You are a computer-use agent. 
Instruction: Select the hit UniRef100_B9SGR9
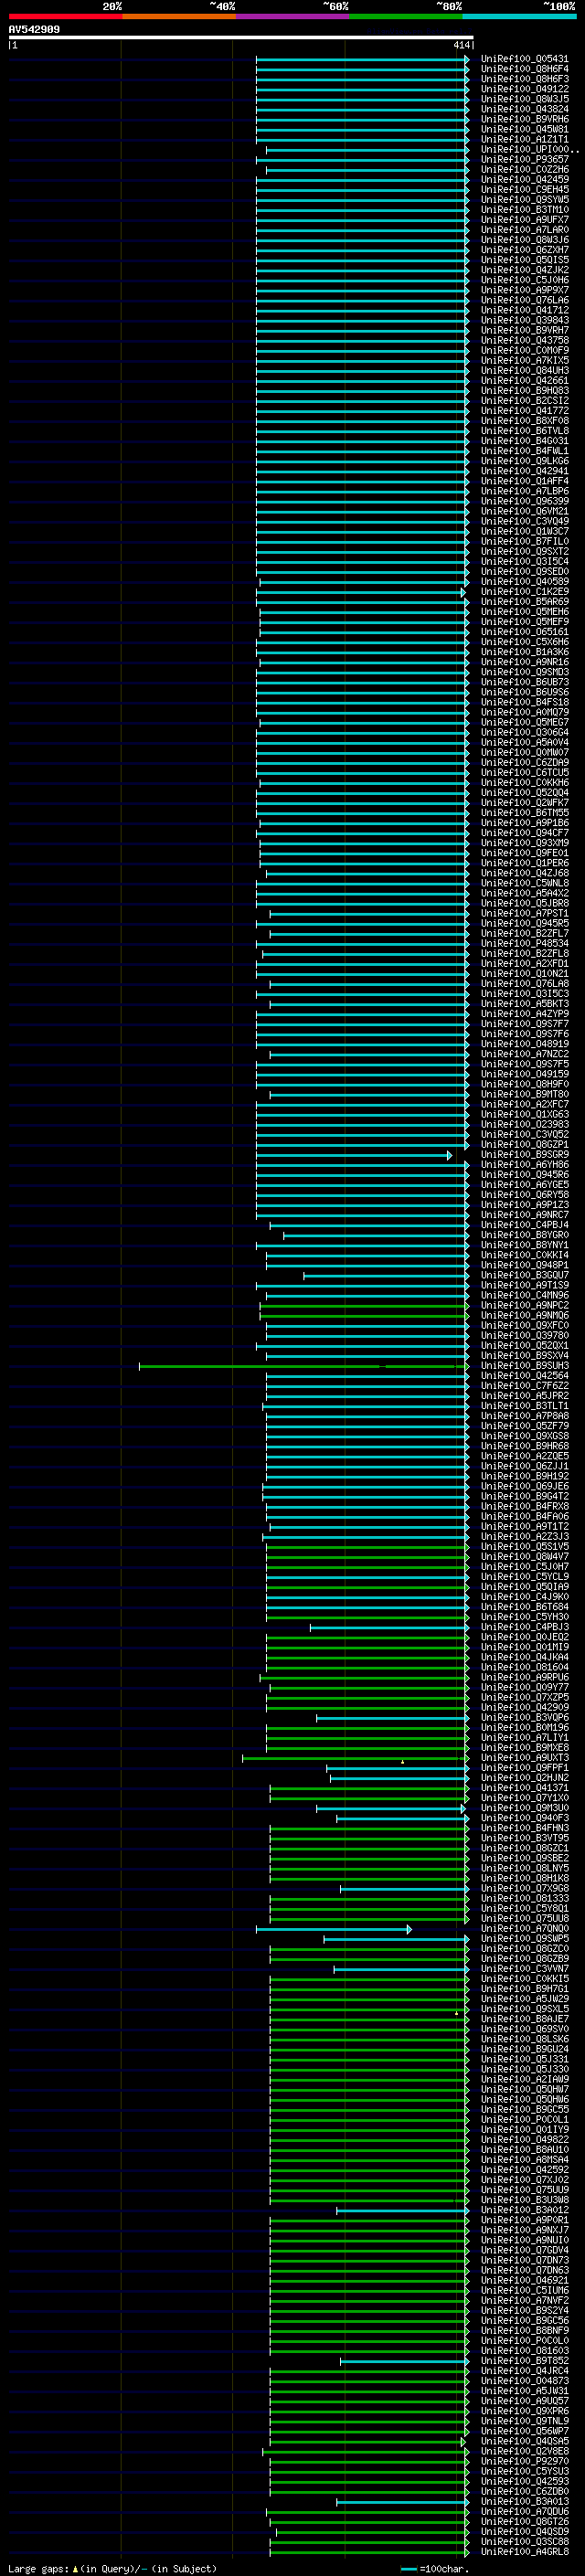tap(524, 1154)
